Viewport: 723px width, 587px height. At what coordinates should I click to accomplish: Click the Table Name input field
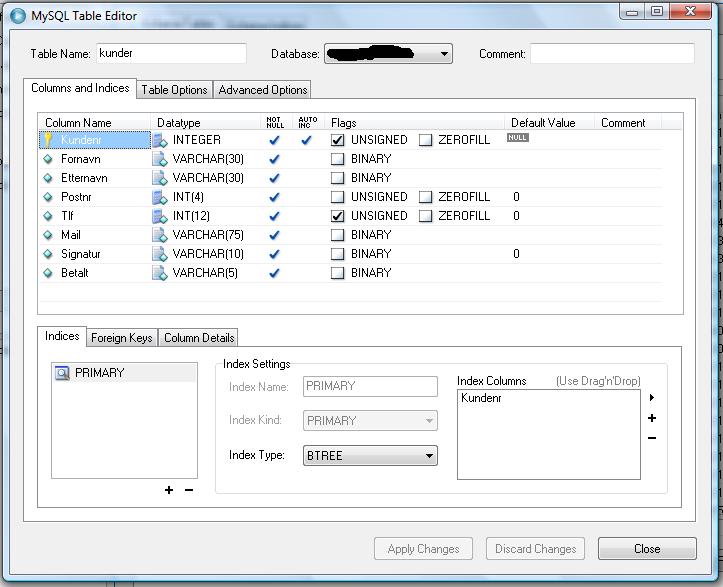tap(172, 53)
